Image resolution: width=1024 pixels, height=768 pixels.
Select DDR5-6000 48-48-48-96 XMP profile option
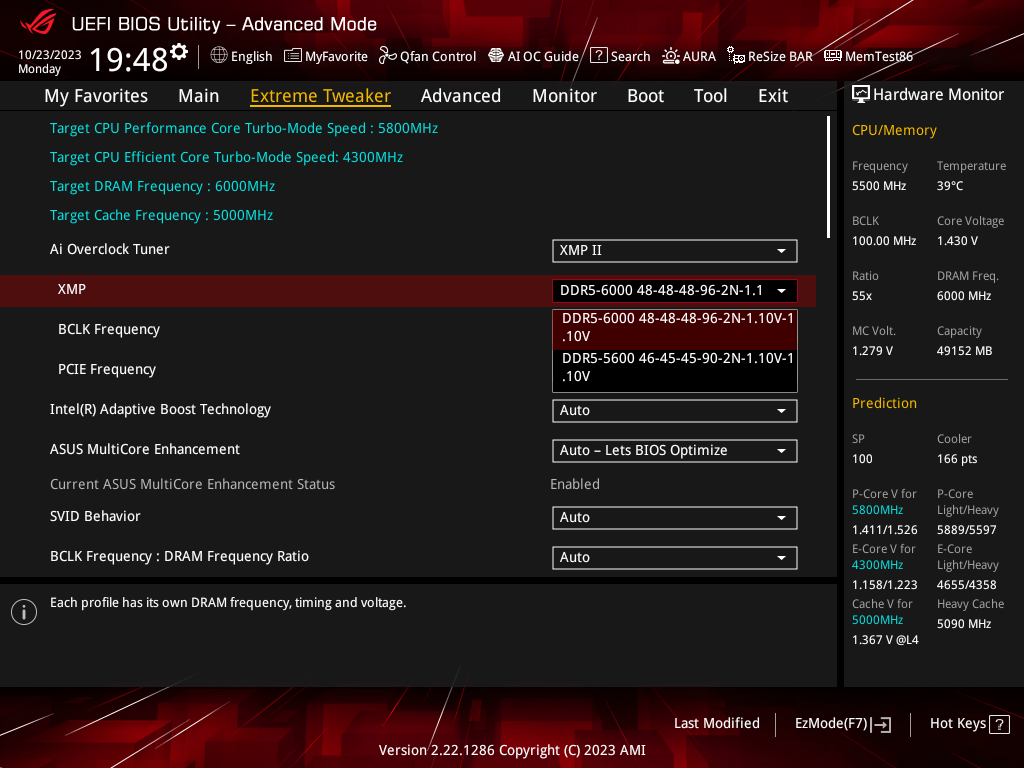675,328
